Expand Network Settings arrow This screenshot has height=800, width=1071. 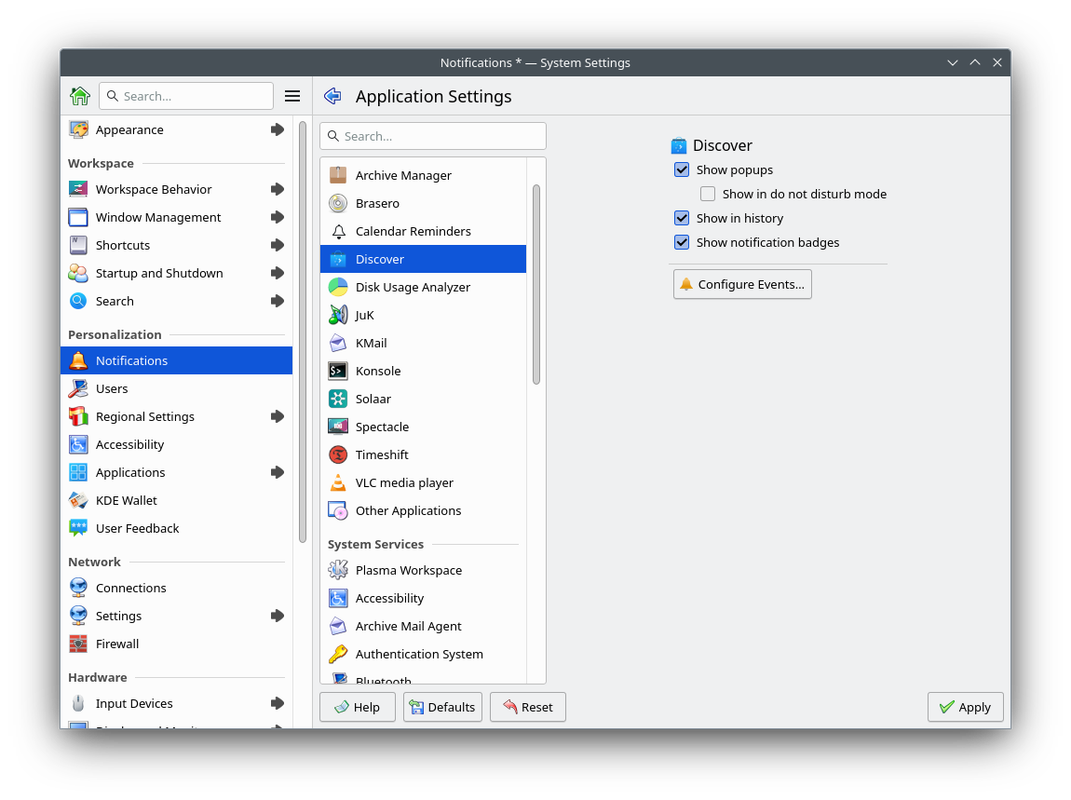pyautogui.click(x=277, y=616)
